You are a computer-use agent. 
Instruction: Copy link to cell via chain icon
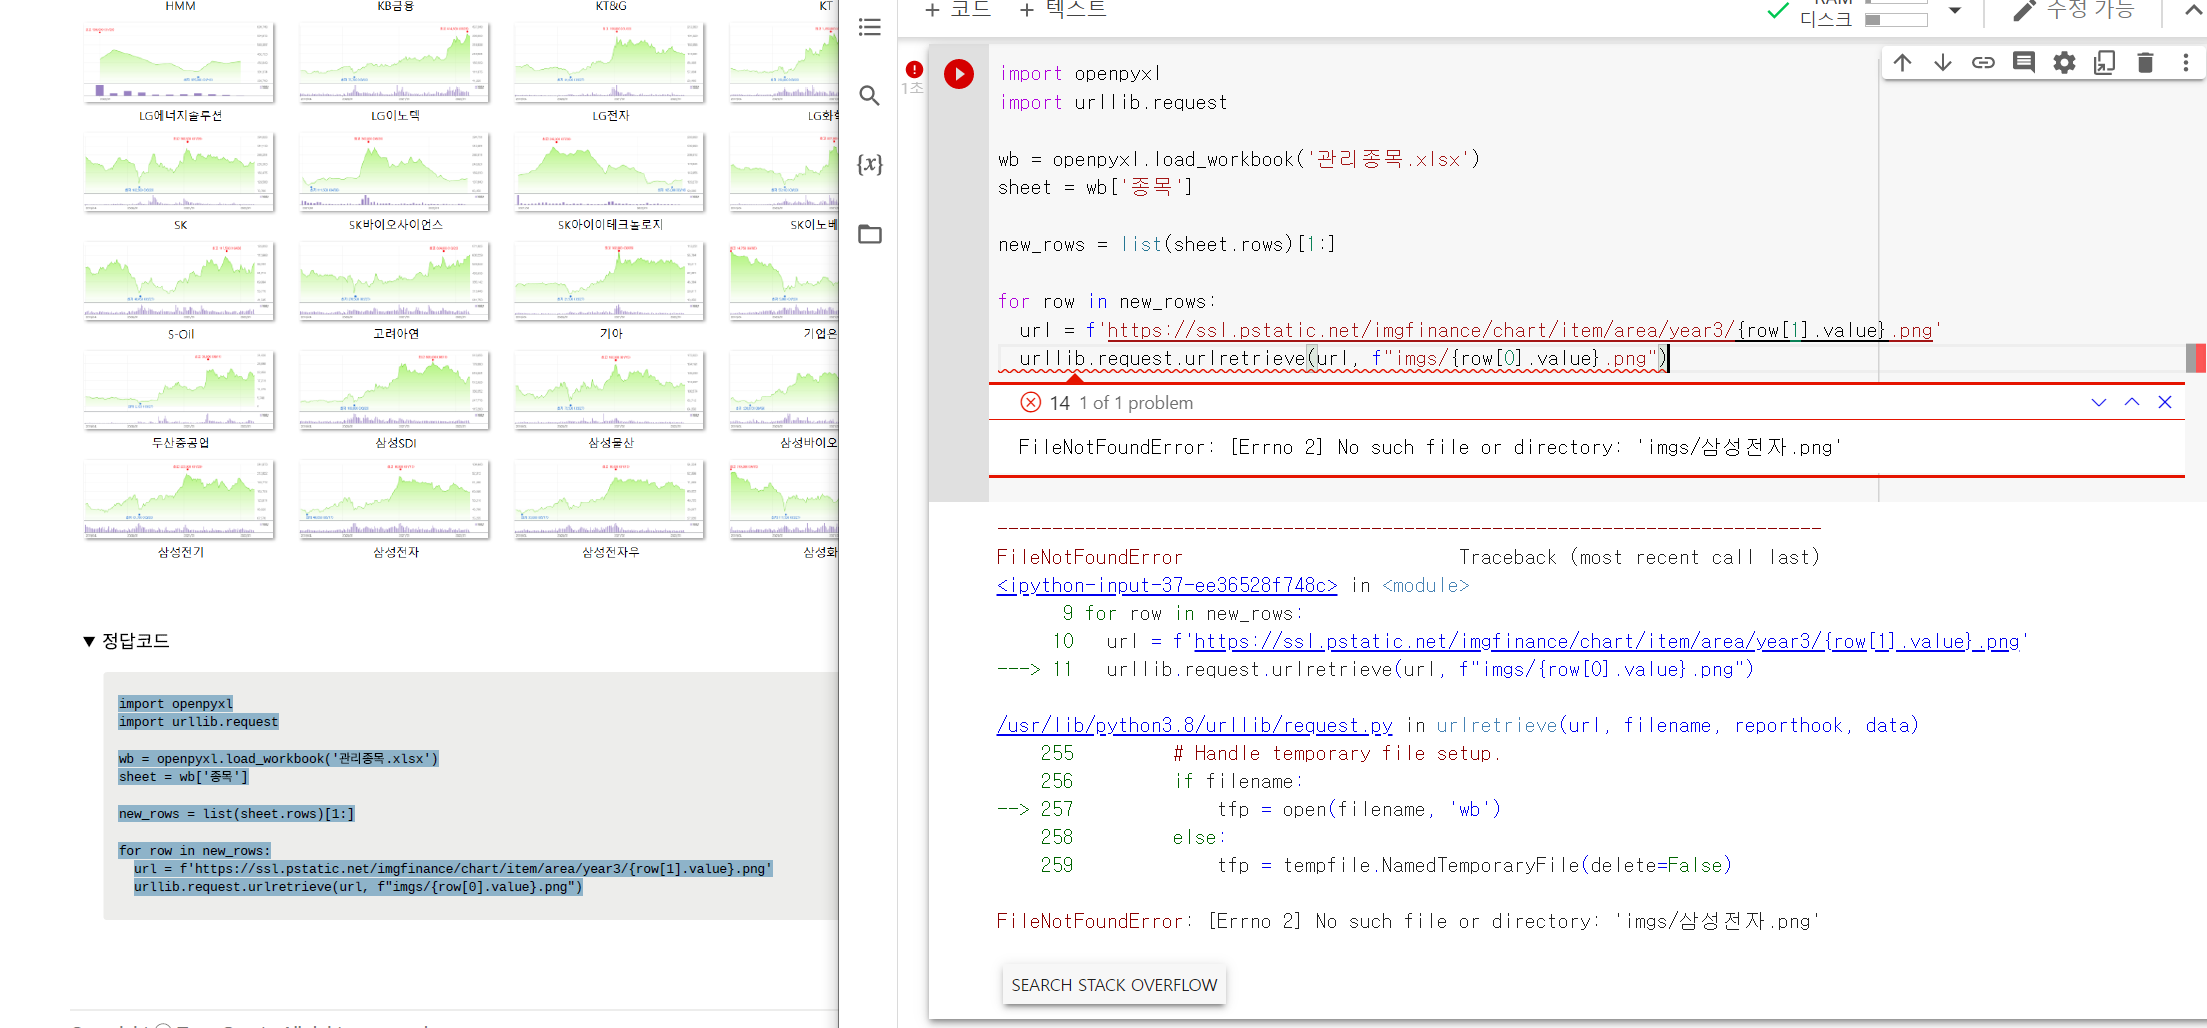[1983, 63]
